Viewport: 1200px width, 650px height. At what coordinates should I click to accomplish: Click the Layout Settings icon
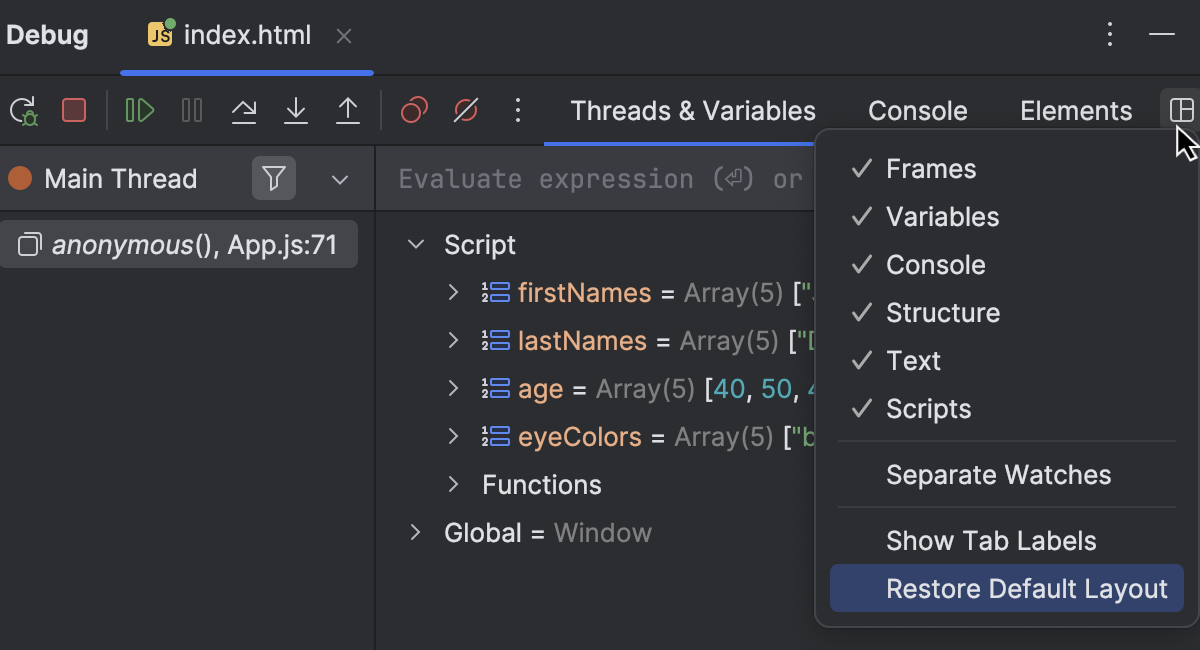[1181, 110]
